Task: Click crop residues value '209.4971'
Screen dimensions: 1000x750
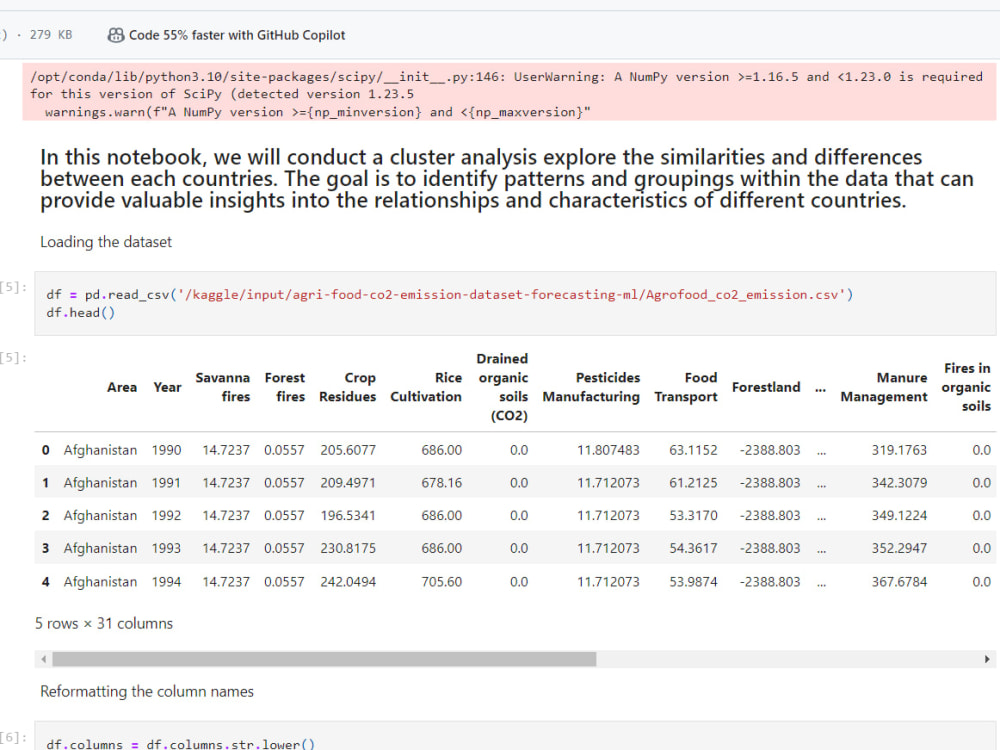Action: coord(348,483)
